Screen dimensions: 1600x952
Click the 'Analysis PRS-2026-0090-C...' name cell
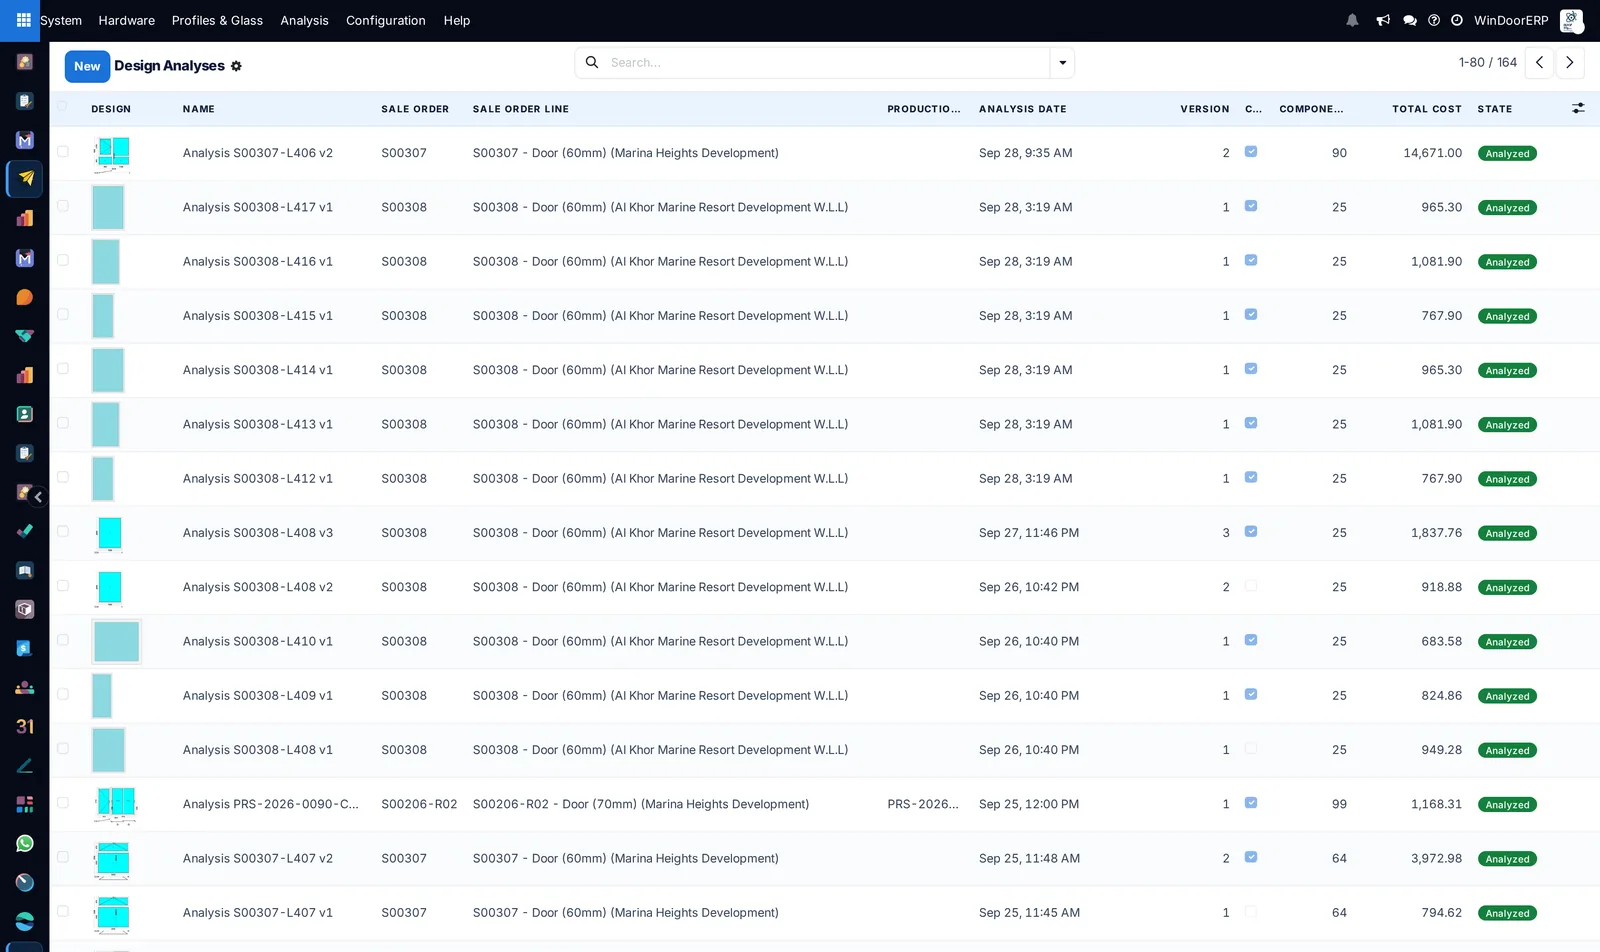[x=271, y=804]
